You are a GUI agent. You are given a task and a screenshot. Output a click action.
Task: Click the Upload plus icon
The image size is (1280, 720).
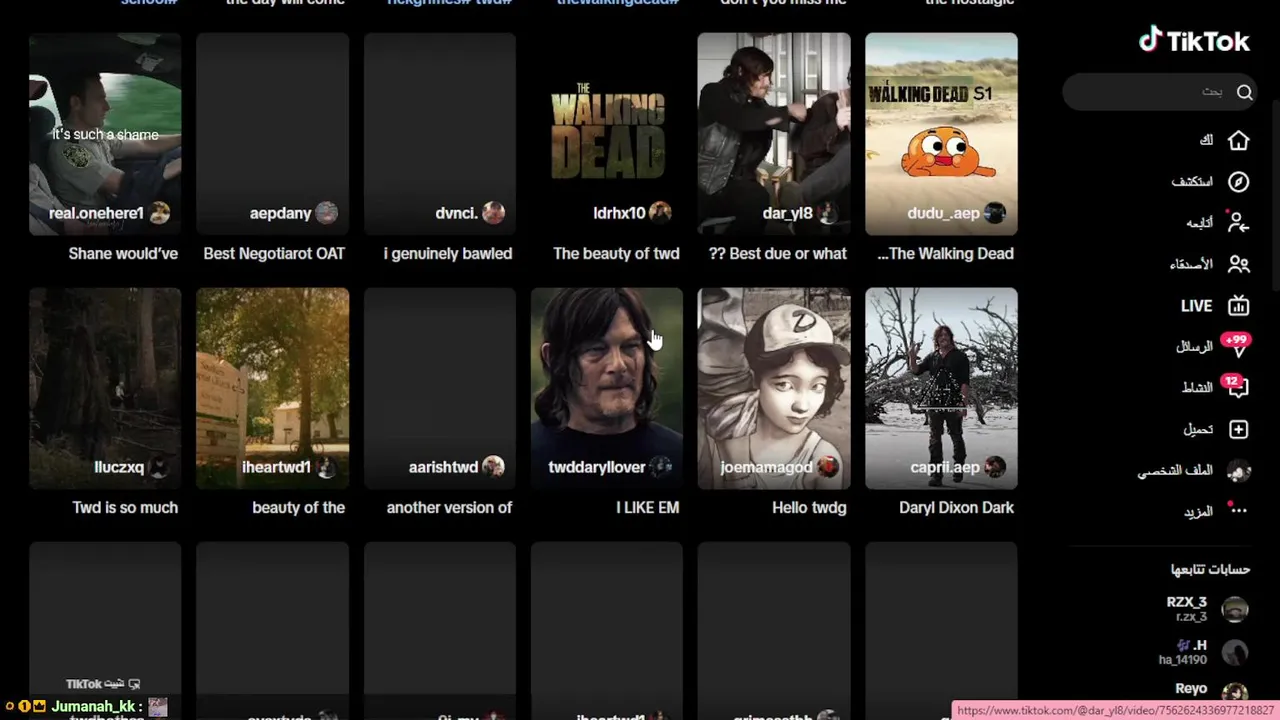coord(1238,429)
